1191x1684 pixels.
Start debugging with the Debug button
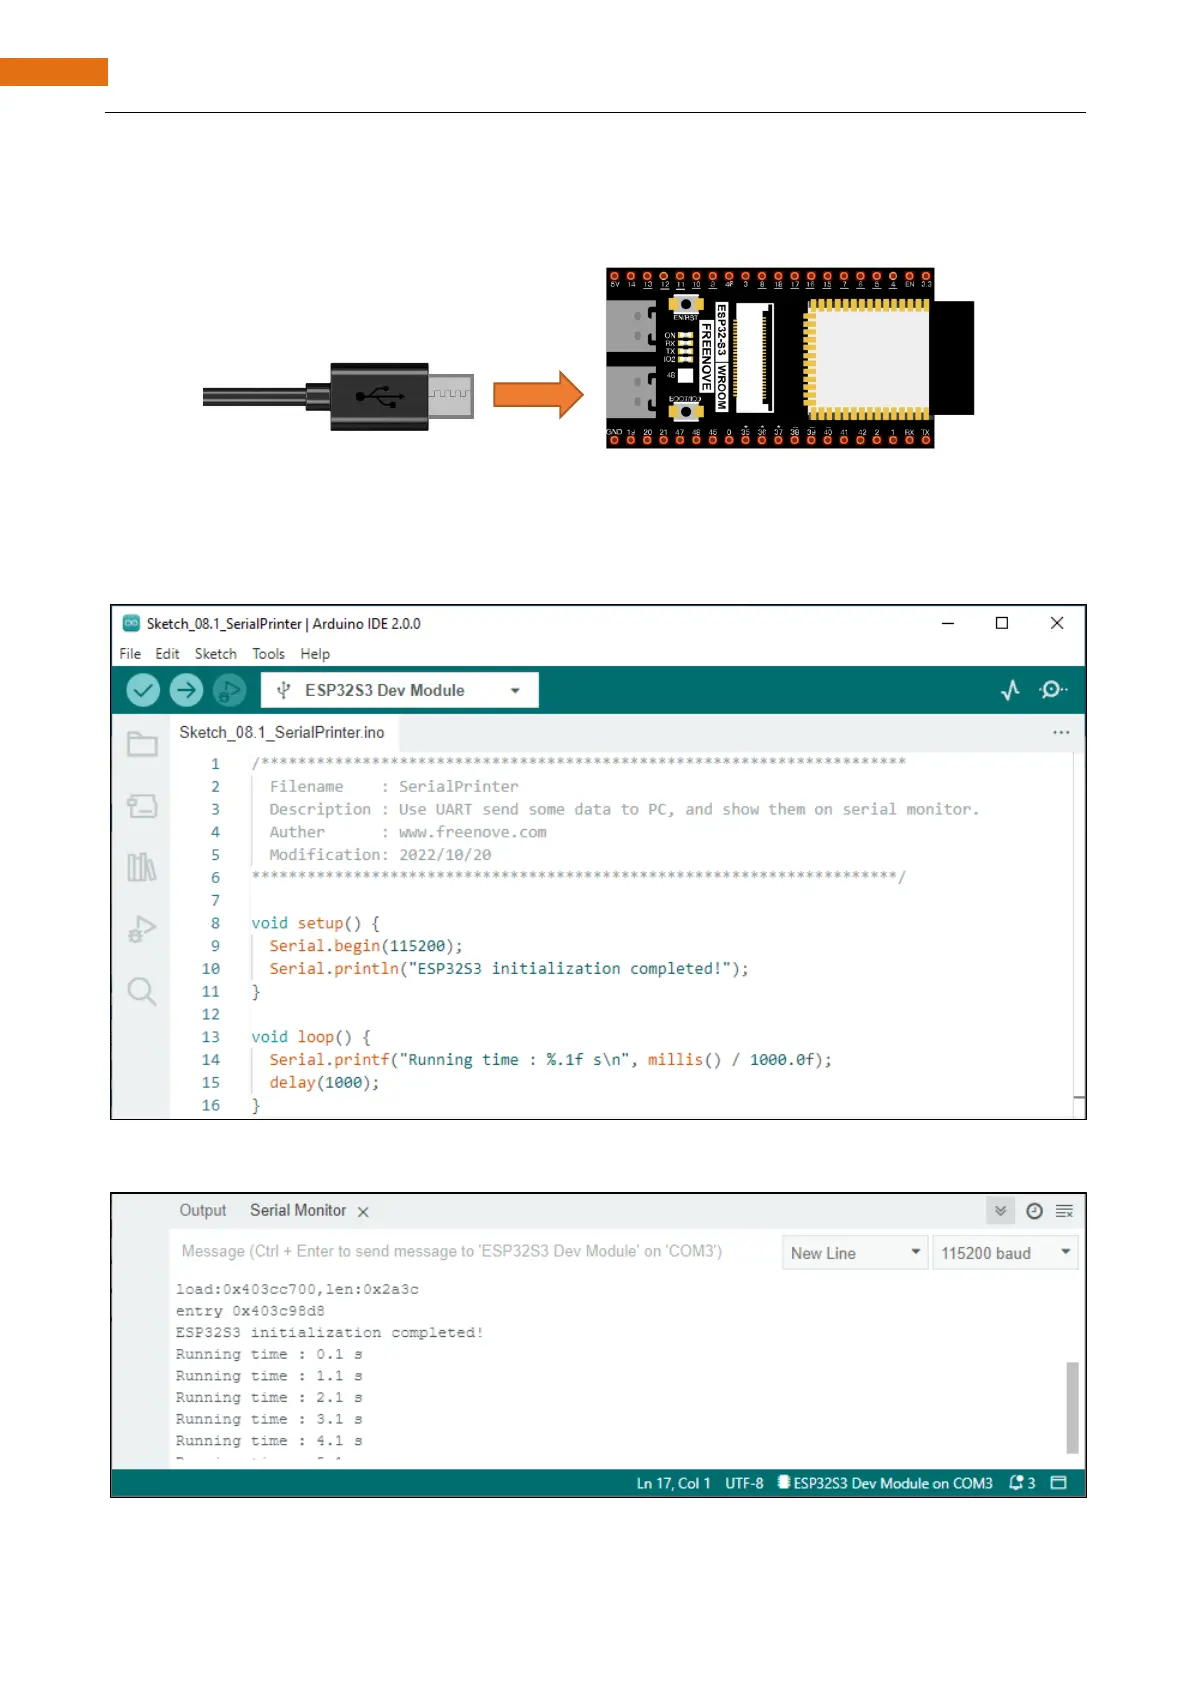point(229,690)
